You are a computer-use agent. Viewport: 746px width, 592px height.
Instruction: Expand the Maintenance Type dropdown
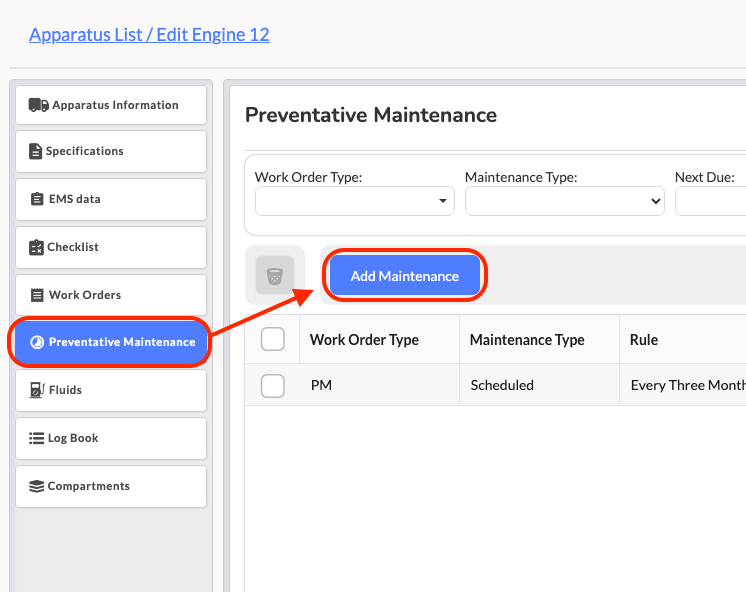(564, 201)
